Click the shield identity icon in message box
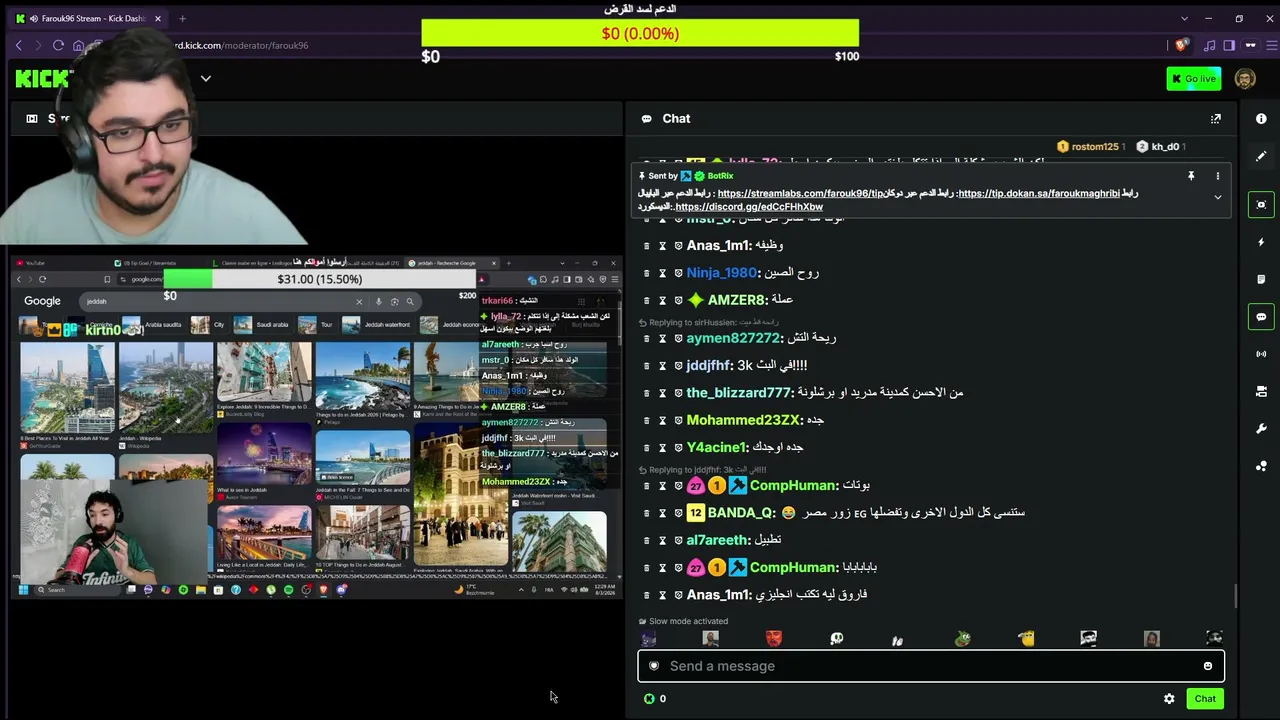1280x720 pixels. [654, 666]
